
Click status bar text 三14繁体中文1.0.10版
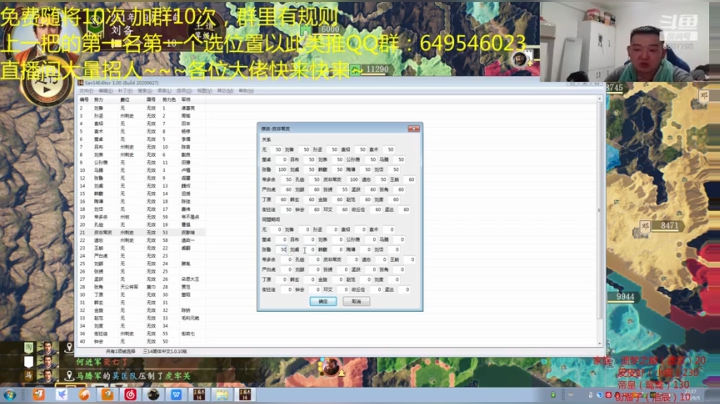click(x=165, y=352)
